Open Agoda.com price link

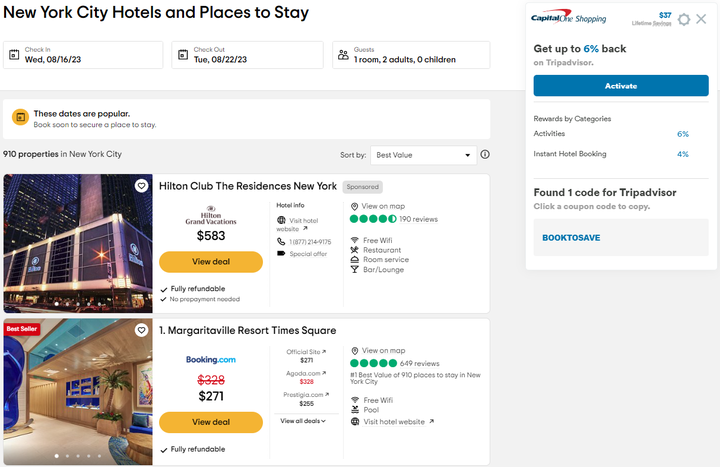[x=300, y=373]
